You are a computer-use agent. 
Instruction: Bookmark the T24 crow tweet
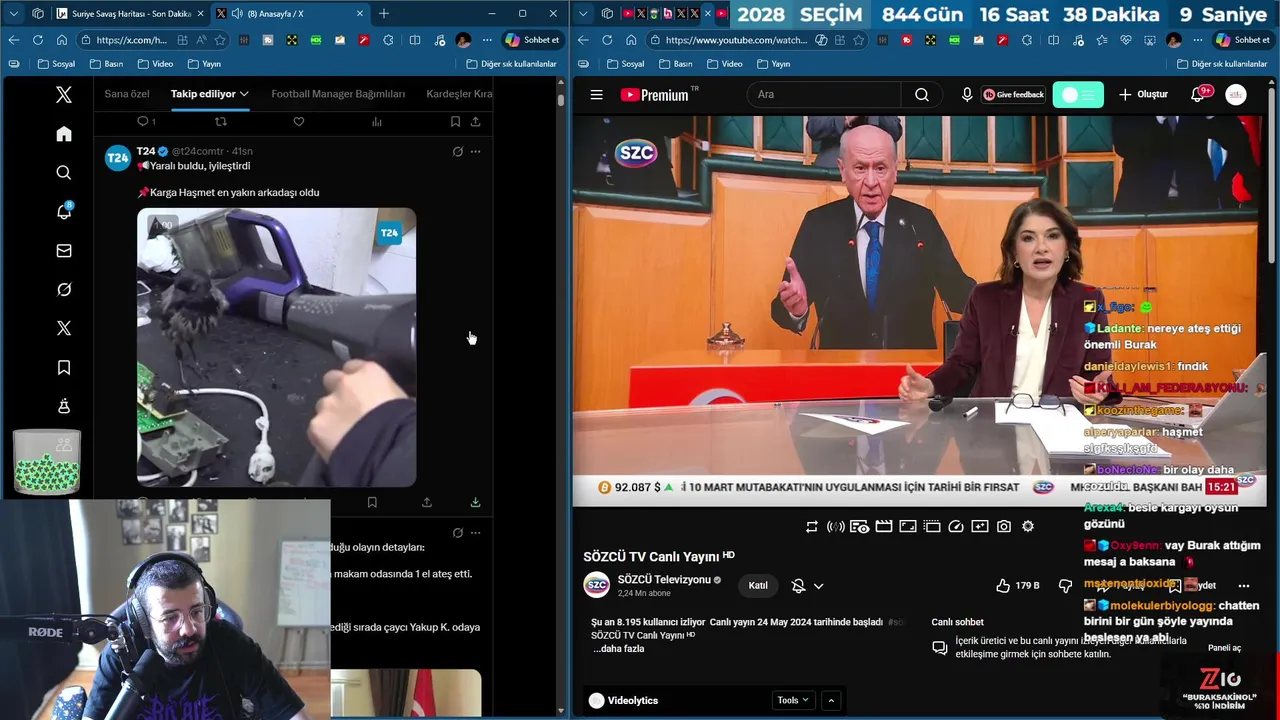tap(372, 502)
